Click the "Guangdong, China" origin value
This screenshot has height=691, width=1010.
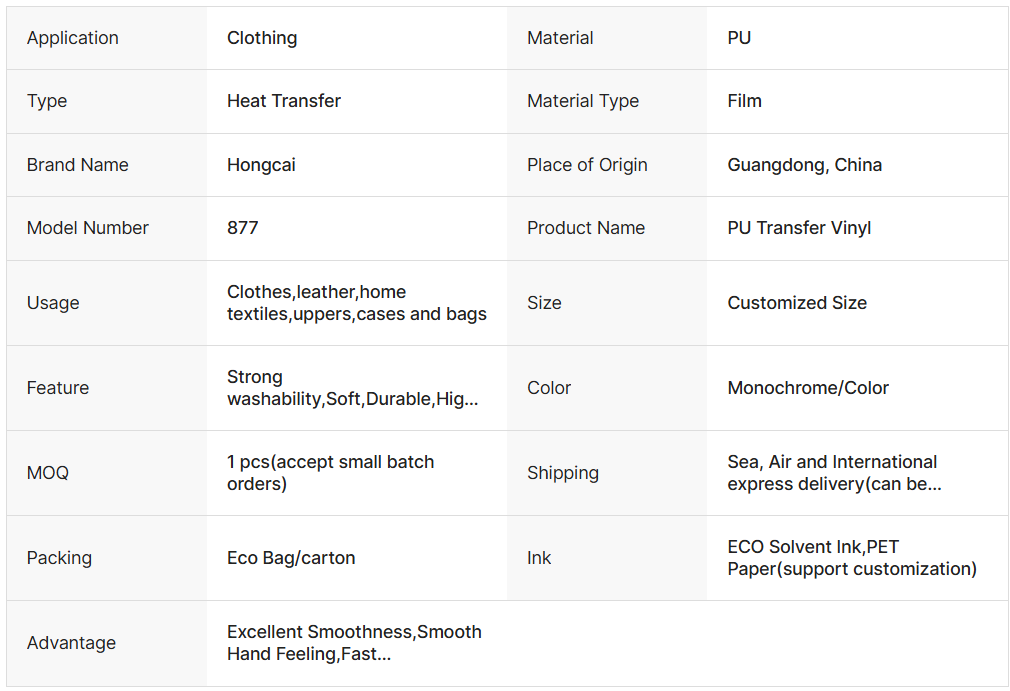coord(804,165)
